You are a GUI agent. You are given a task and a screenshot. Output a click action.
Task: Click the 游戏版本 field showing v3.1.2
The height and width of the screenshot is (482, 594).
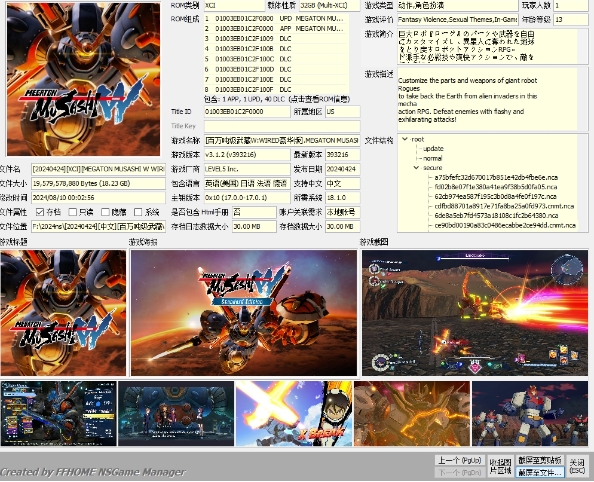click(x=247, y=155)
